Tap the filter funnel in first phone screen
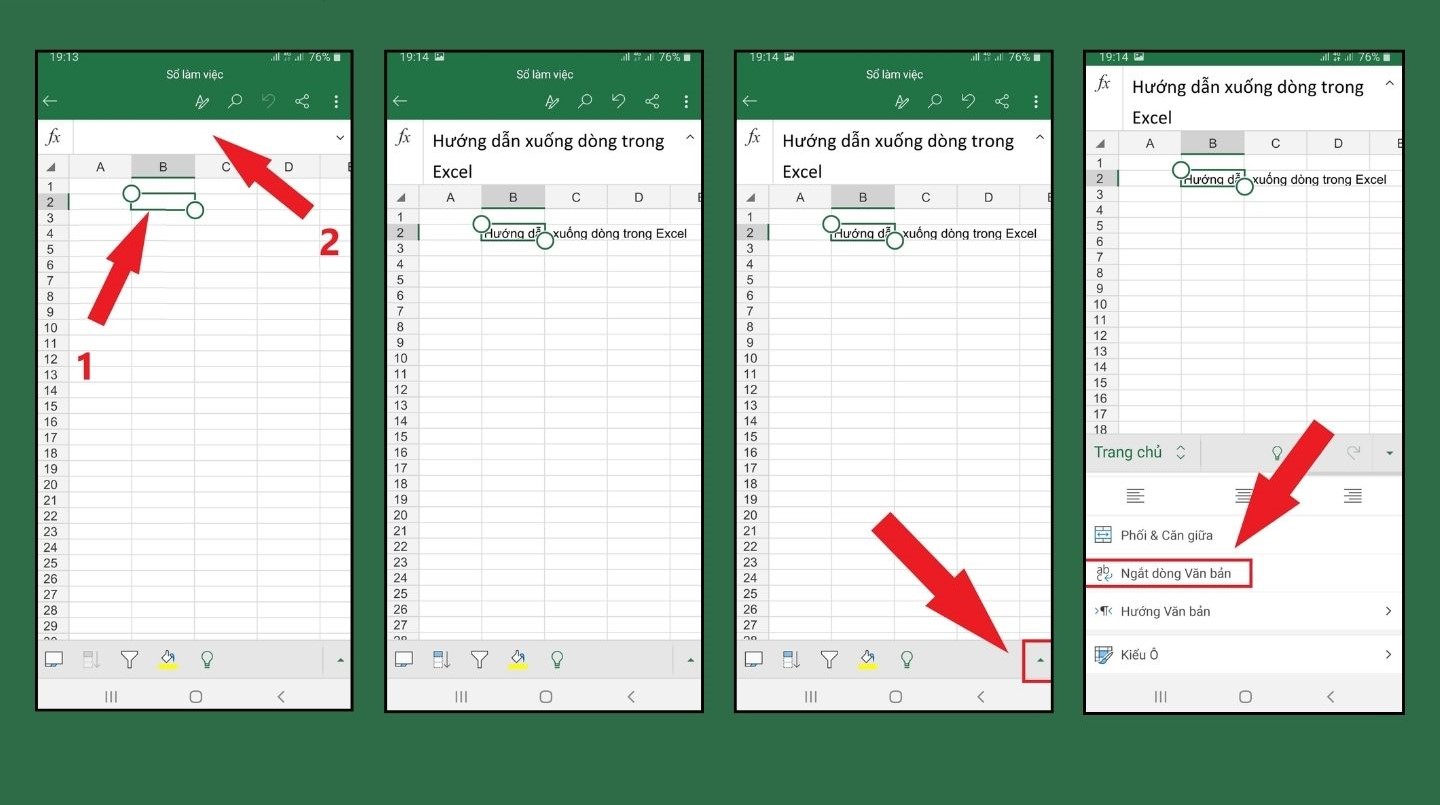Image resolution: width=1440 pixels, height=805 pixels. point(129,659)
